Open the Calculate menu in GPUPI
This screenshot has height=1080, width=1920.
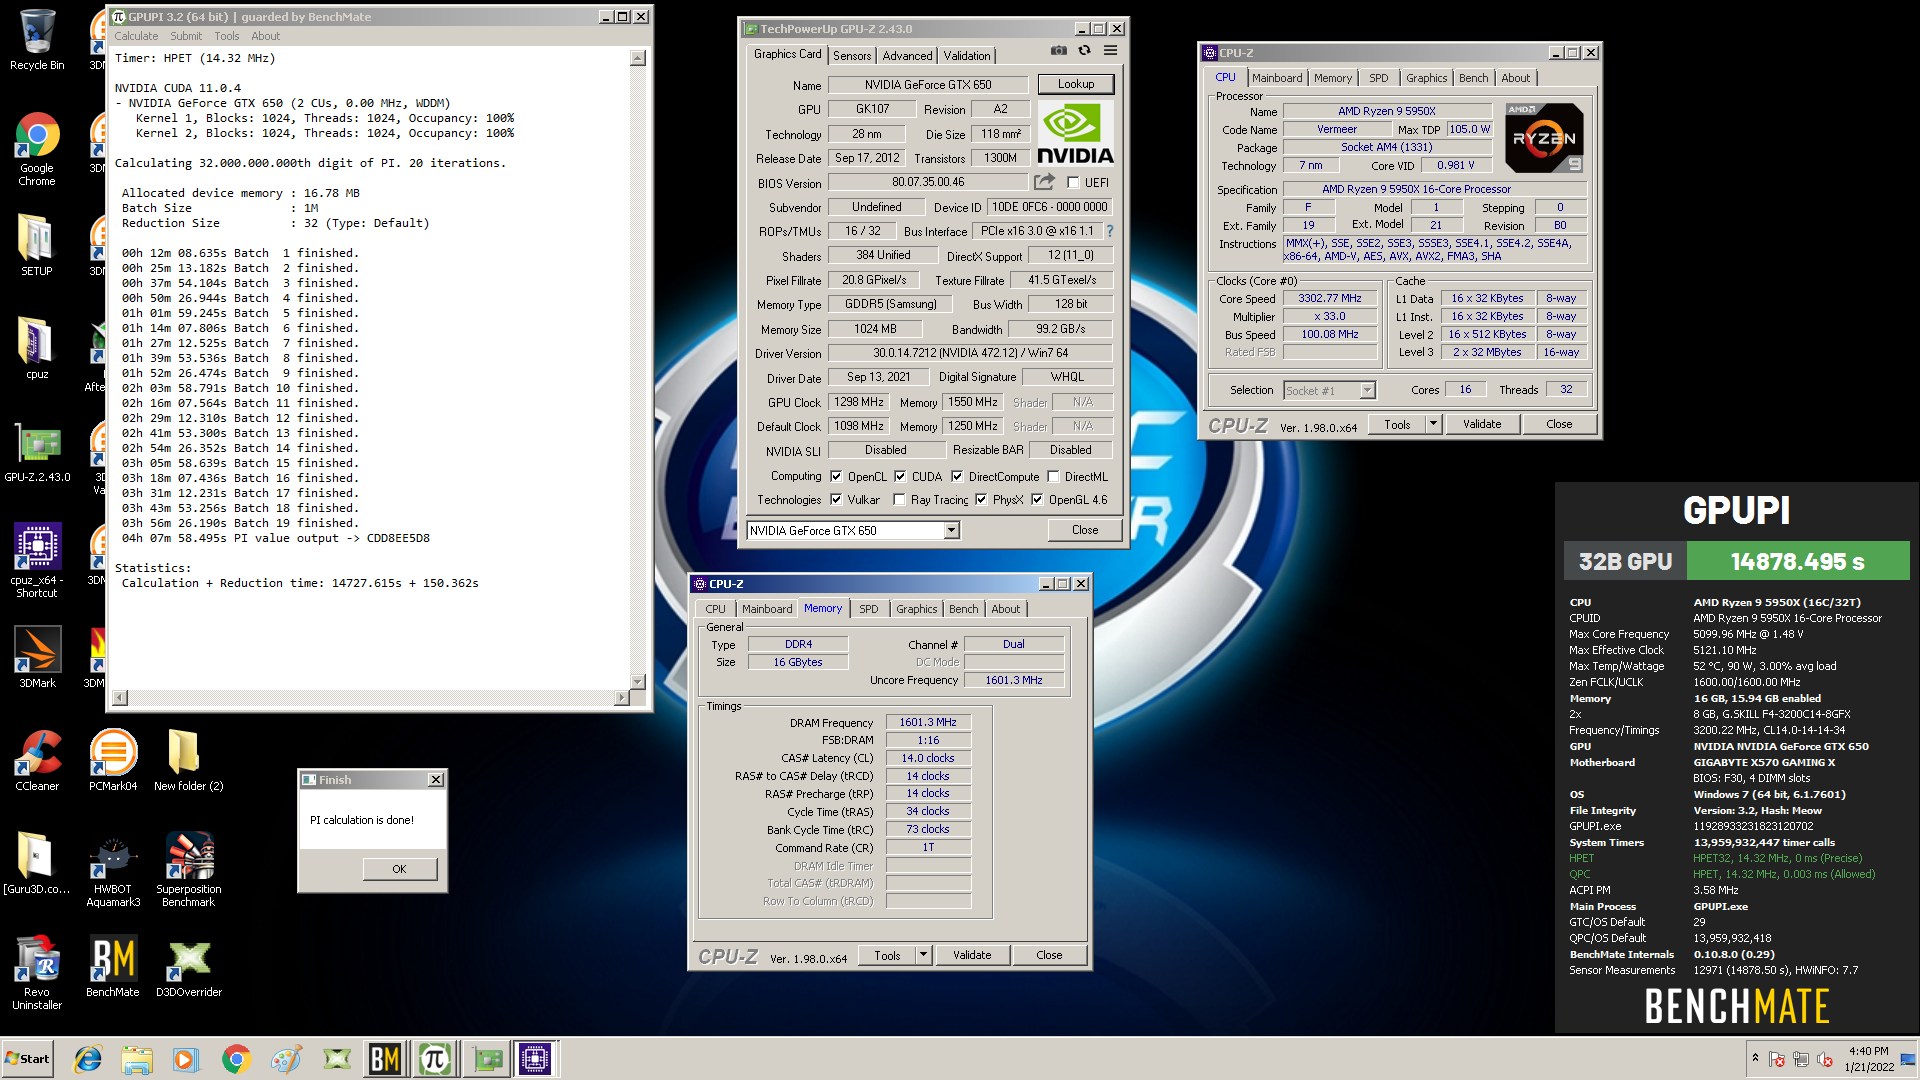click(136, 36)
